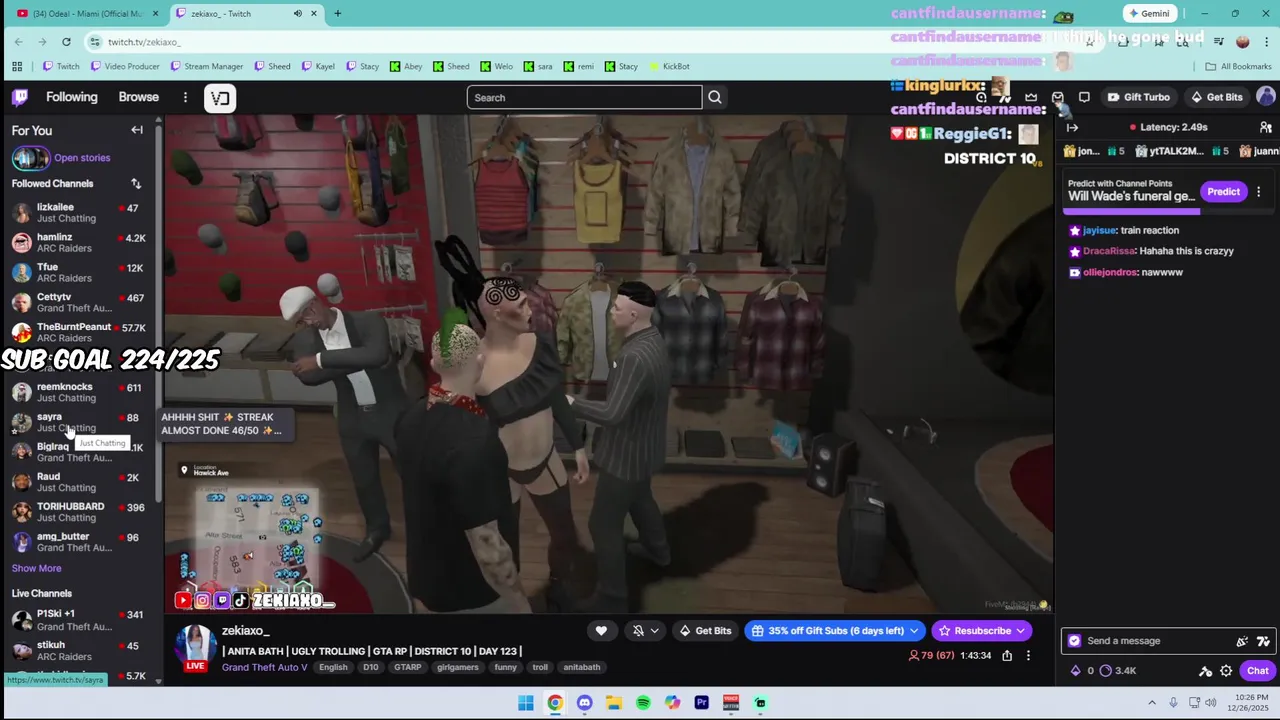This screenshot has width=1280, height=720.
Task: Open notification bell dropdown under stream
Action: [x=646, y=631]
